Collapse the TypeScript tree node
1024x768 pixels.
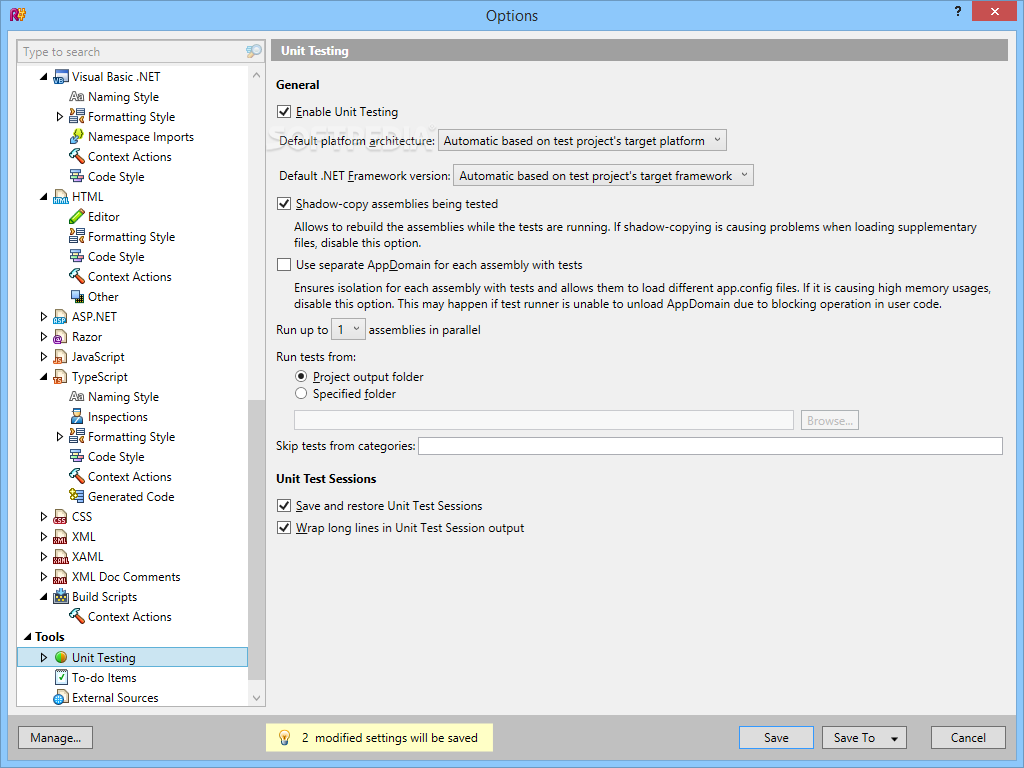click(44, 377)
